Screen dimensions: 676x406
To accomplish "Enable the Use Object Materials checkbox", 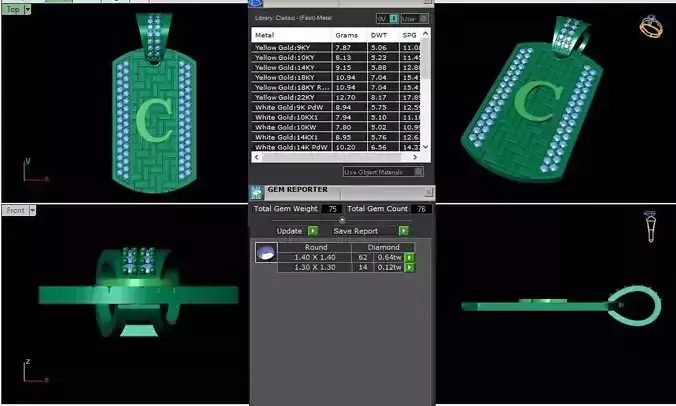I will click(418, 172).
